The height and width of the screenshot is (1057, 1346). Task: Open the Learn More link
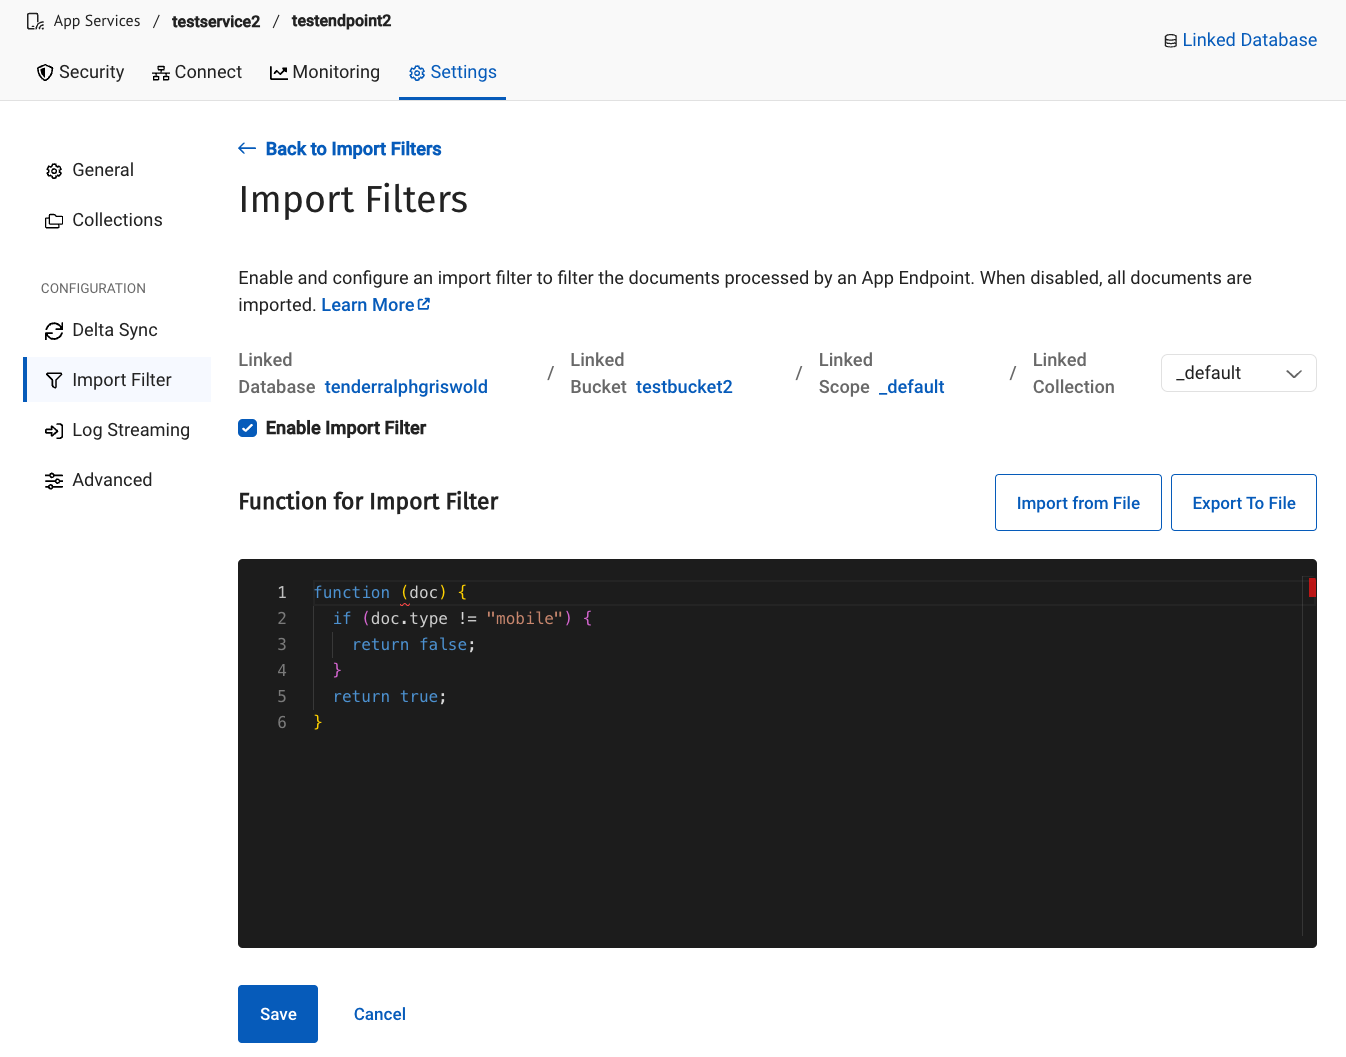(375, 305)
